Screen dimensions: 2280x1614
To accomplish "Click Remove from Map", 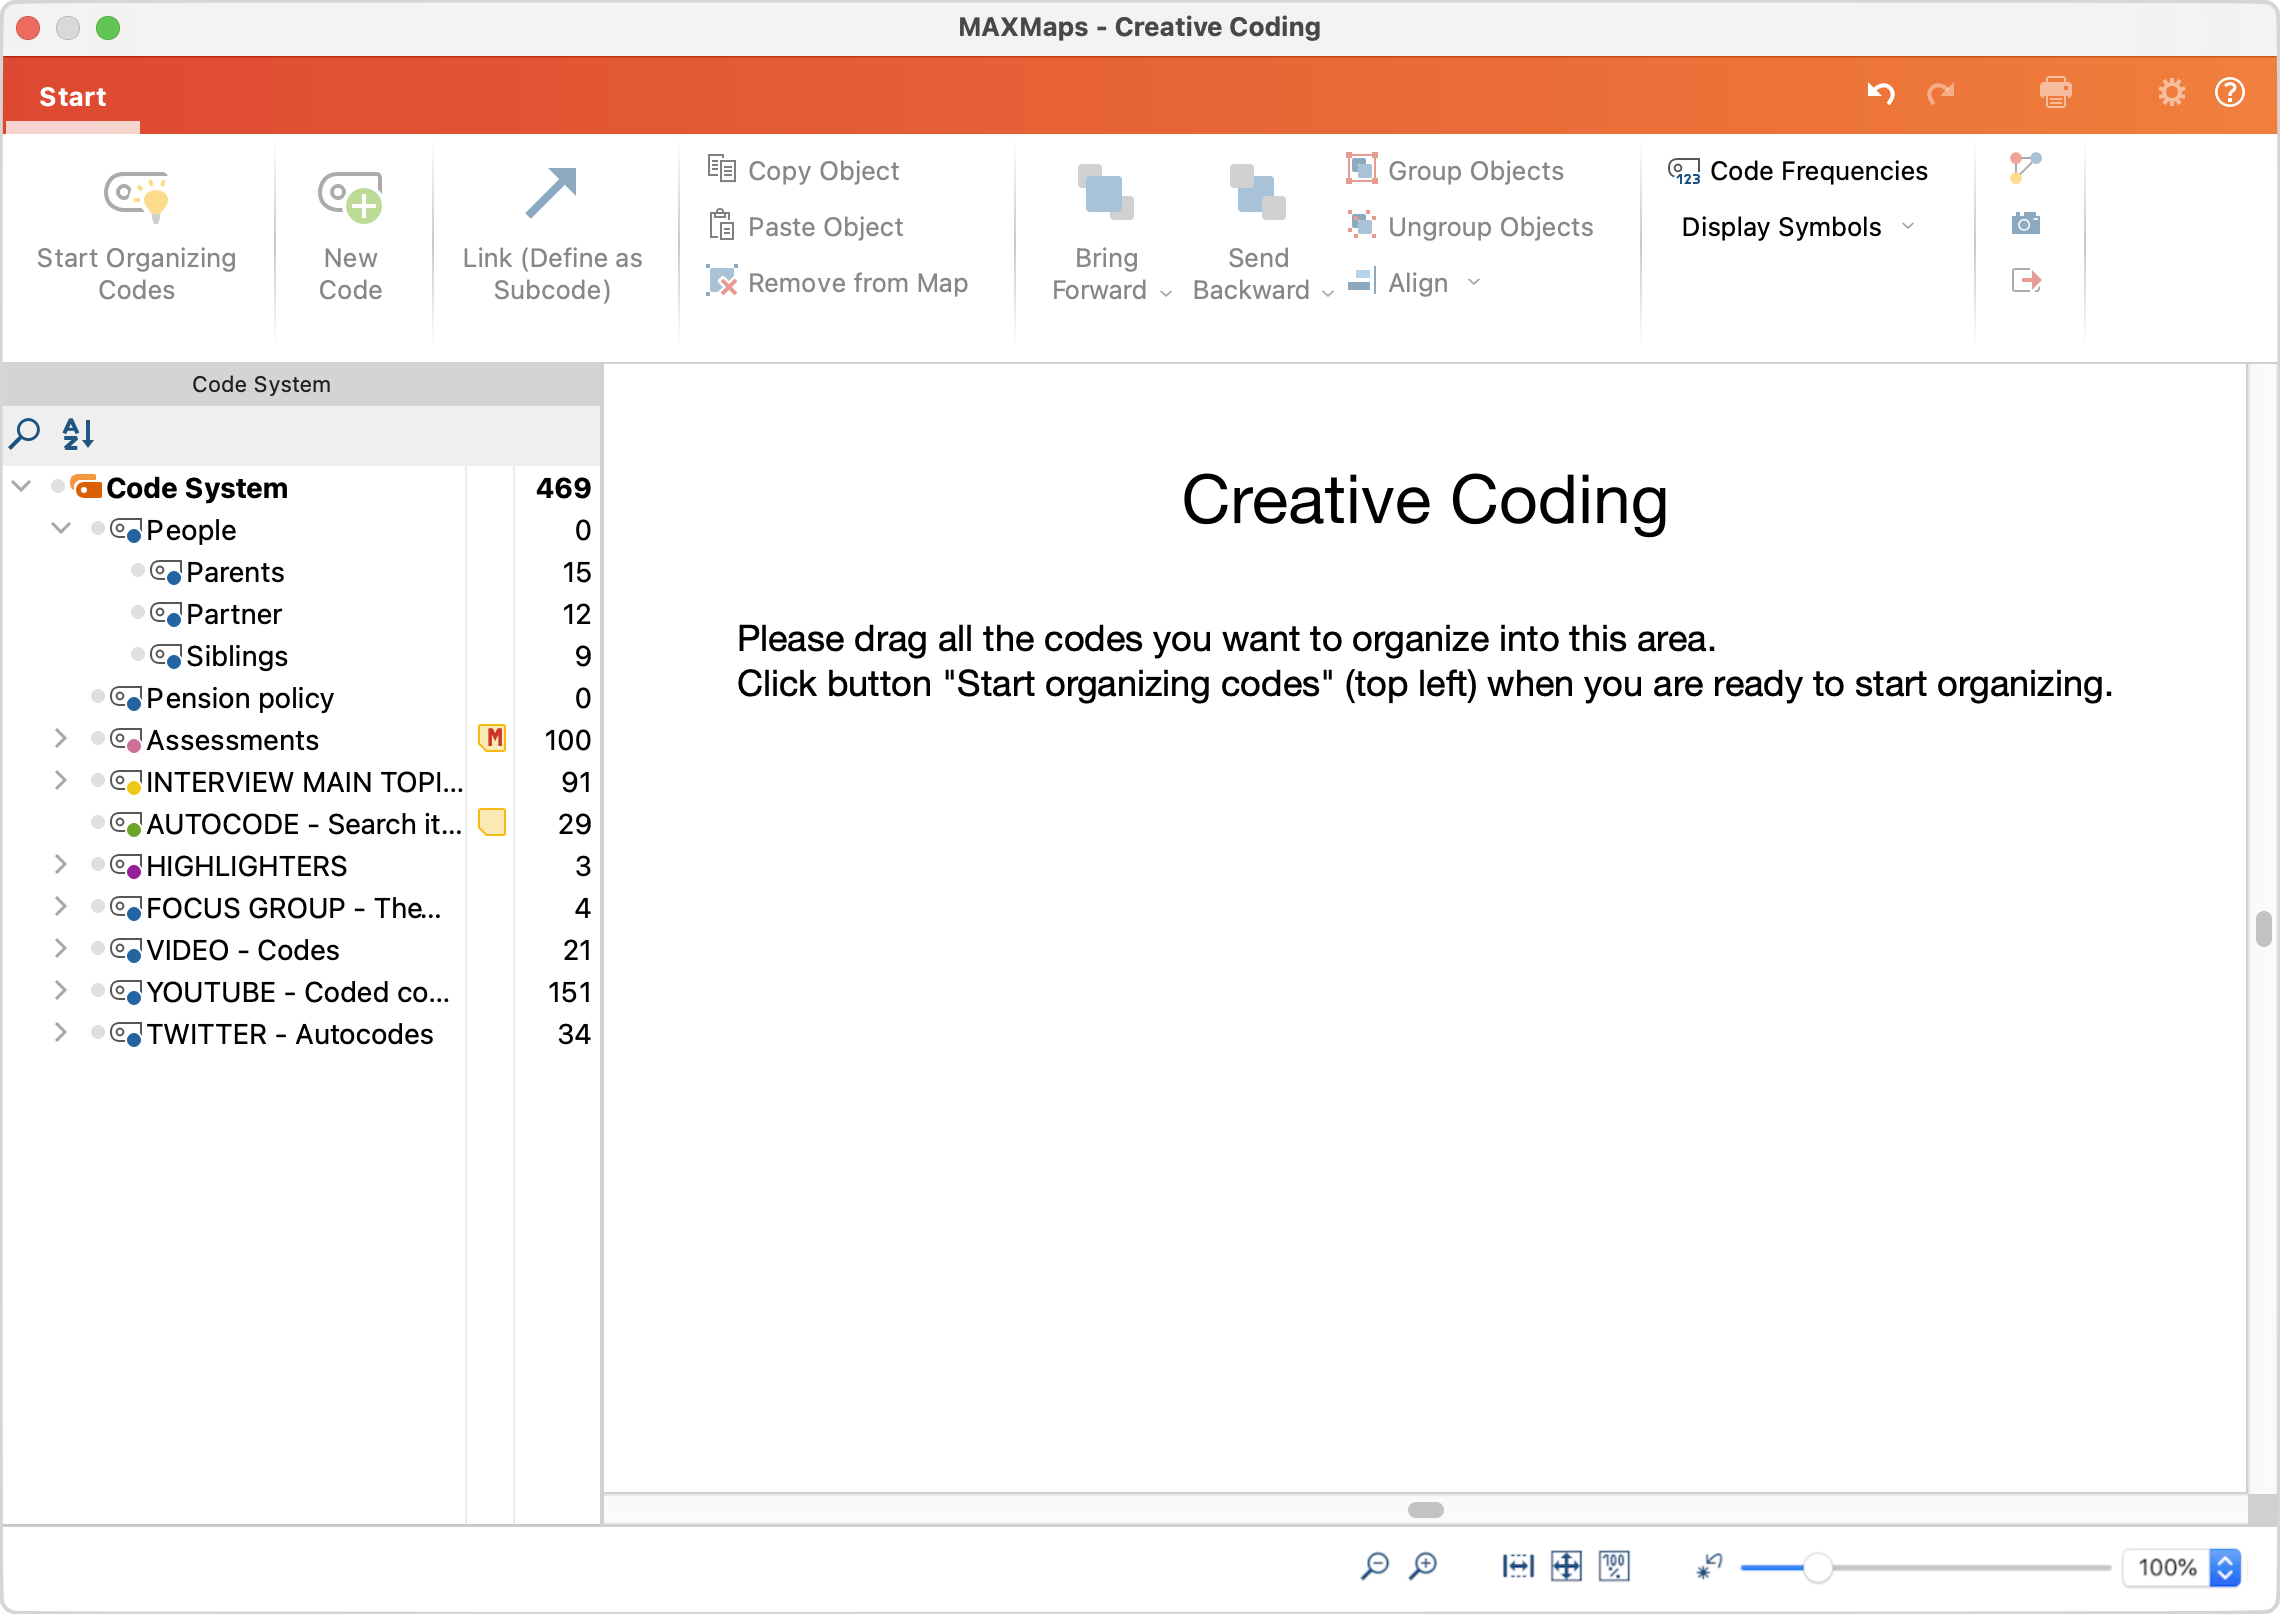I will [838, 283].
